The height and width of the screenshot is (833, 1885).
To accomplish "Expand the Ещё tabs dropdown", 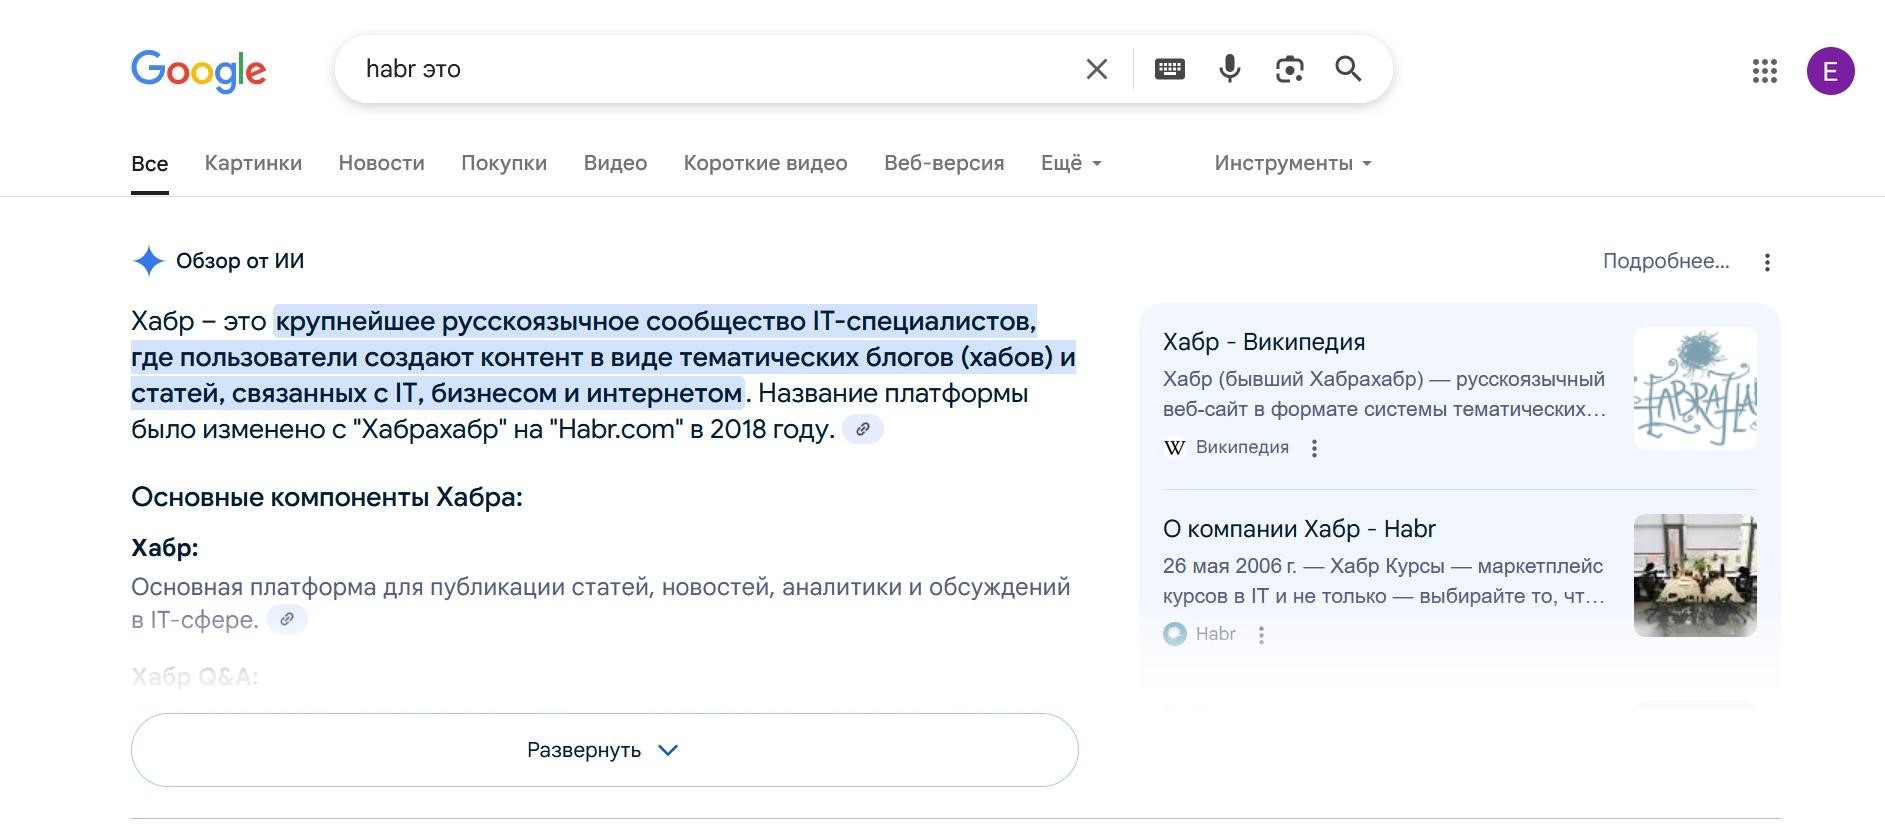I will [x=1071, y=163].
